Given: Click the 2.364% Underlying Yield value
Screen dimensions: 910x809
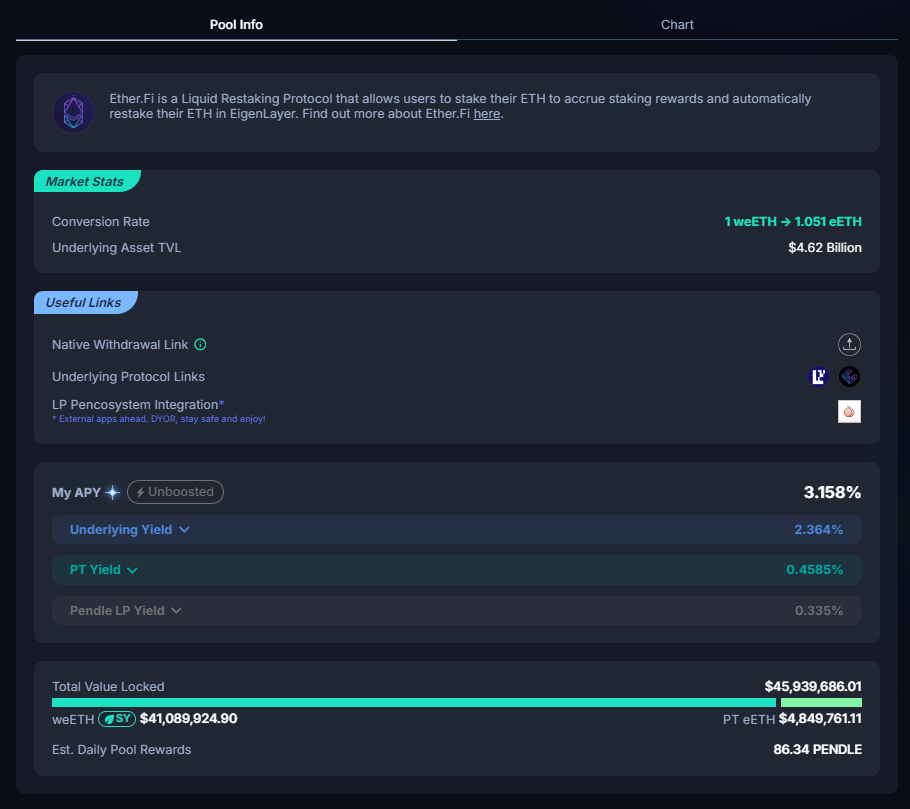Looking at the screenshot, I should [818, 530].
